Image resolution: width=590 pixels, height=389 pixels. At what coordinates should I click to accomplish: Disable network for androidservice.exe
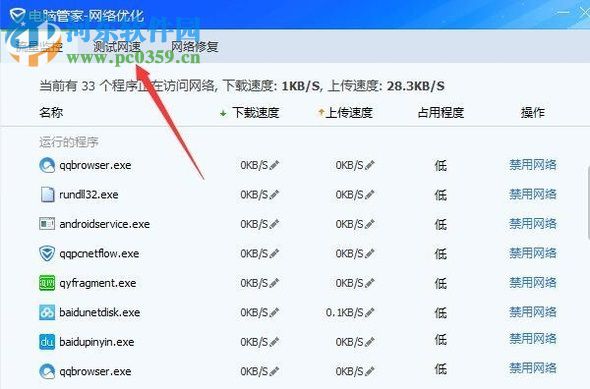[532, 223]
